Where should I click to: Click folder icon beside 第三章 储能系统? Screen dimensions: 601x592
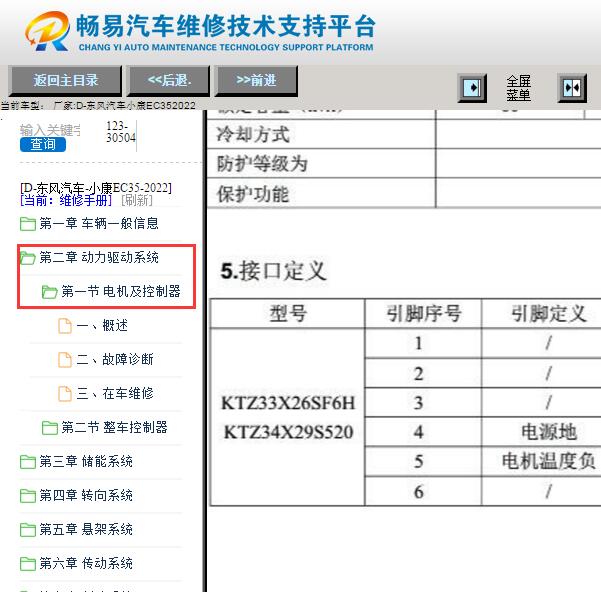tap(28, 462)
